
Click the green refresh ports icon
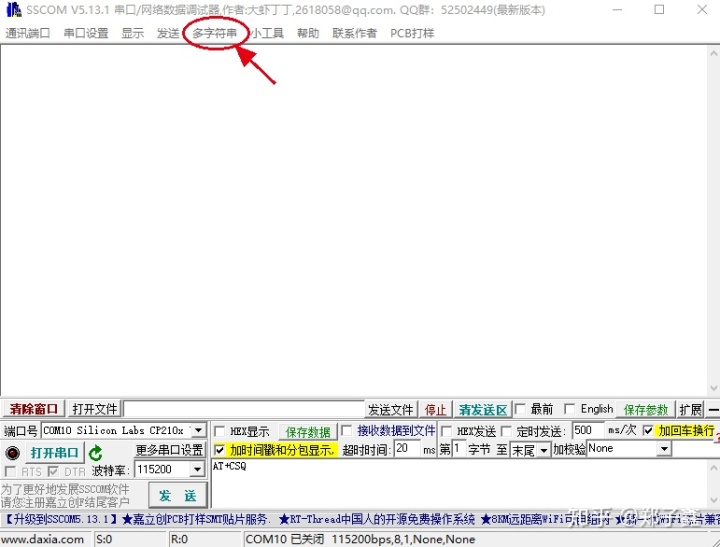(96, 453)
